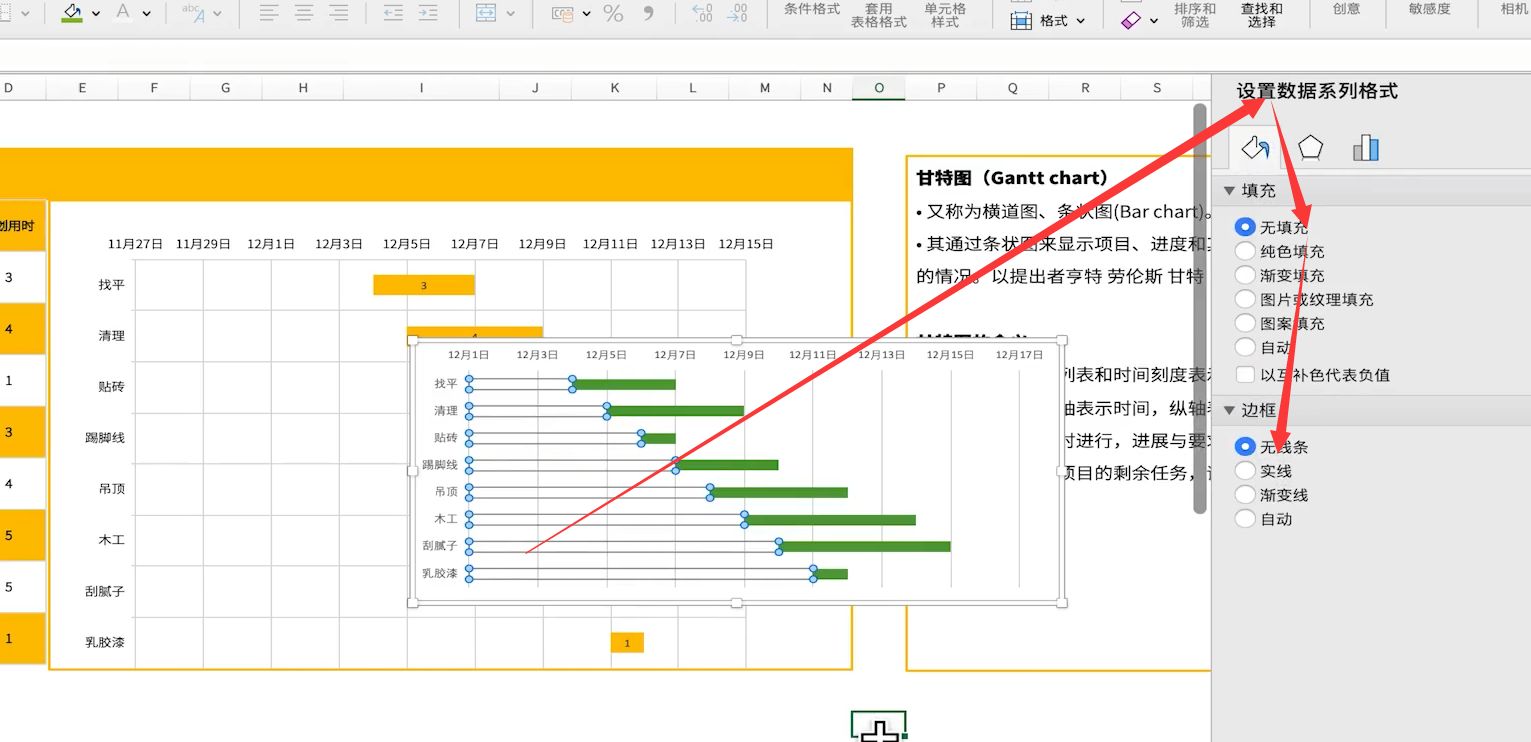Open the Series Options bar chart icon

pos(1365,148)
